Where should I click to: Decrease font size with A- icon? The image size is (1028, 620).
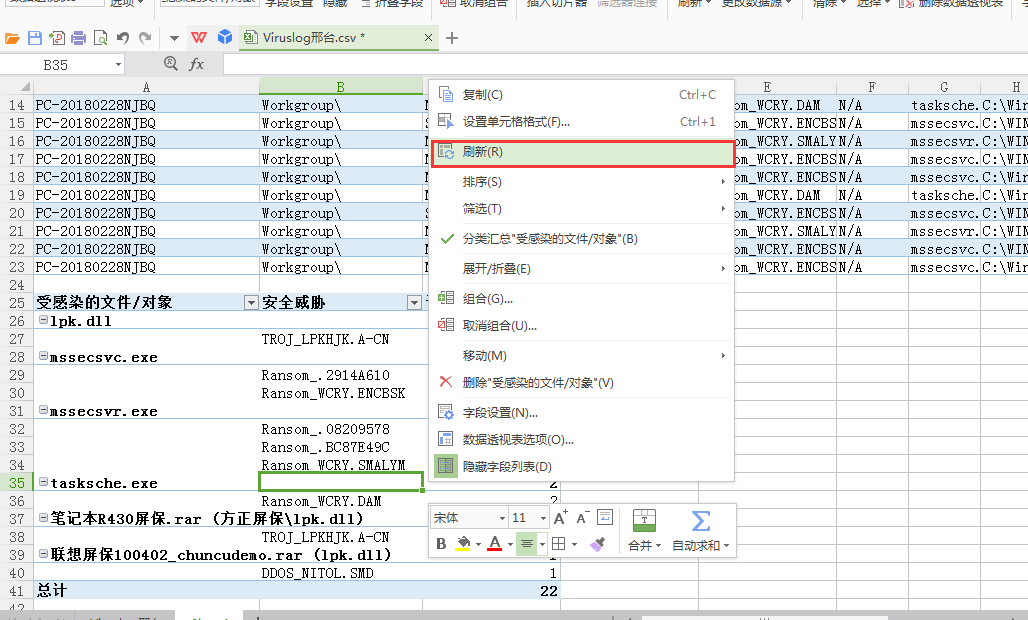pyautogui.click(x=583, y=518)
